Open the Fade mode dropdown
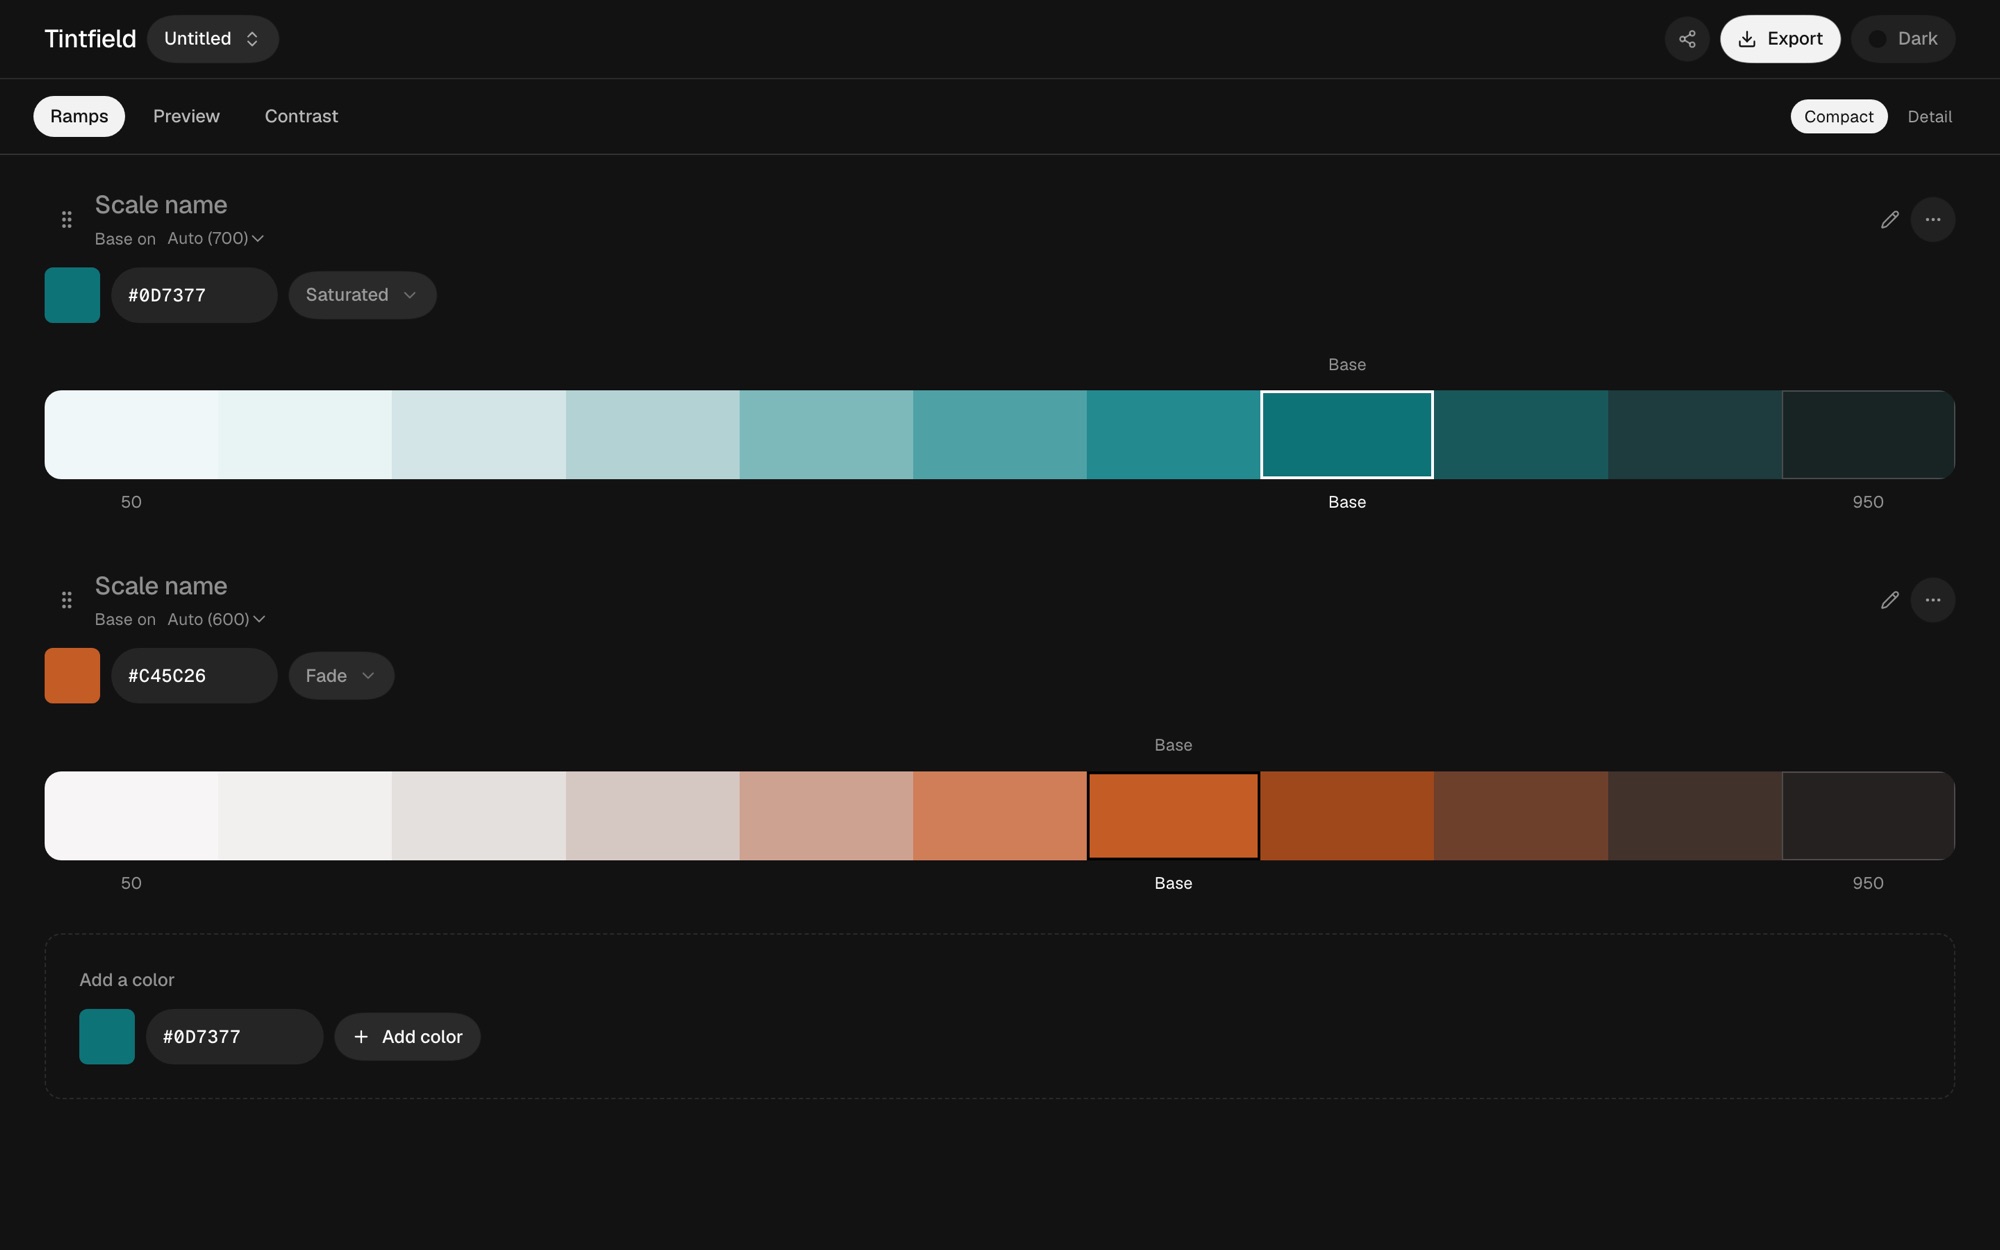Viewport: 2000px width, 1250px height. [341, 676]
